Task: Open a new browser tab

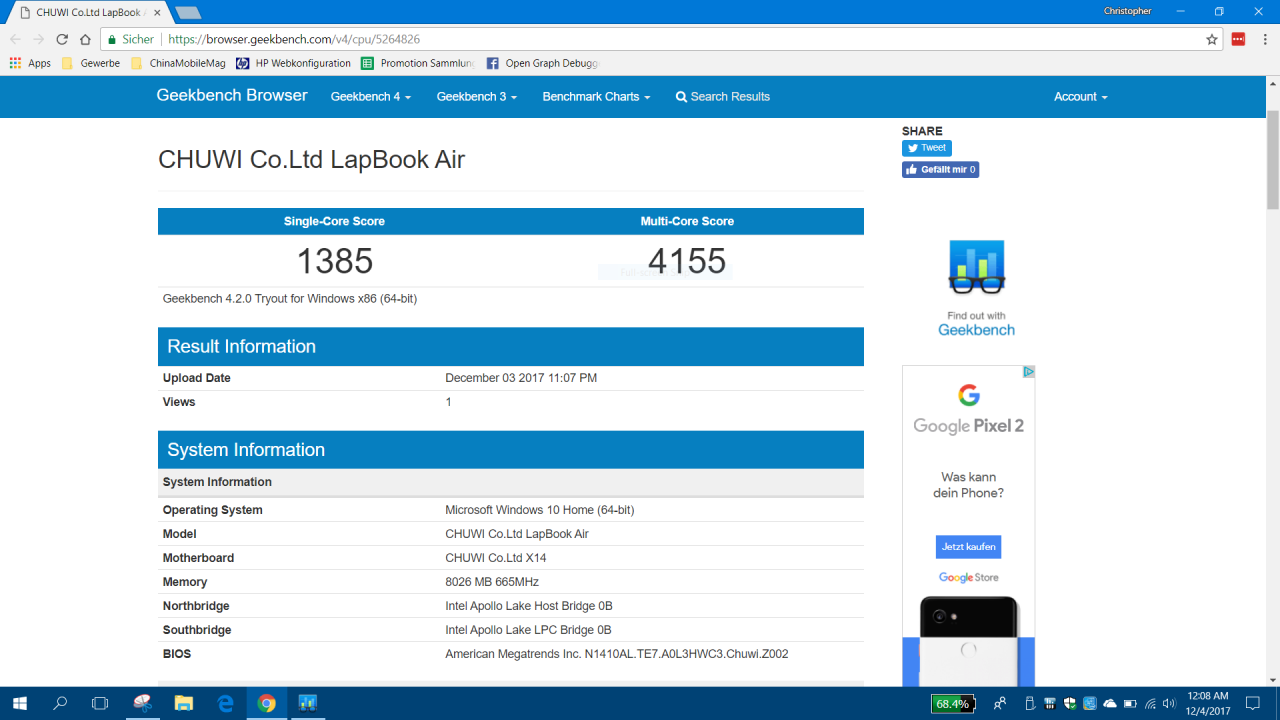Action: point(187,12)
